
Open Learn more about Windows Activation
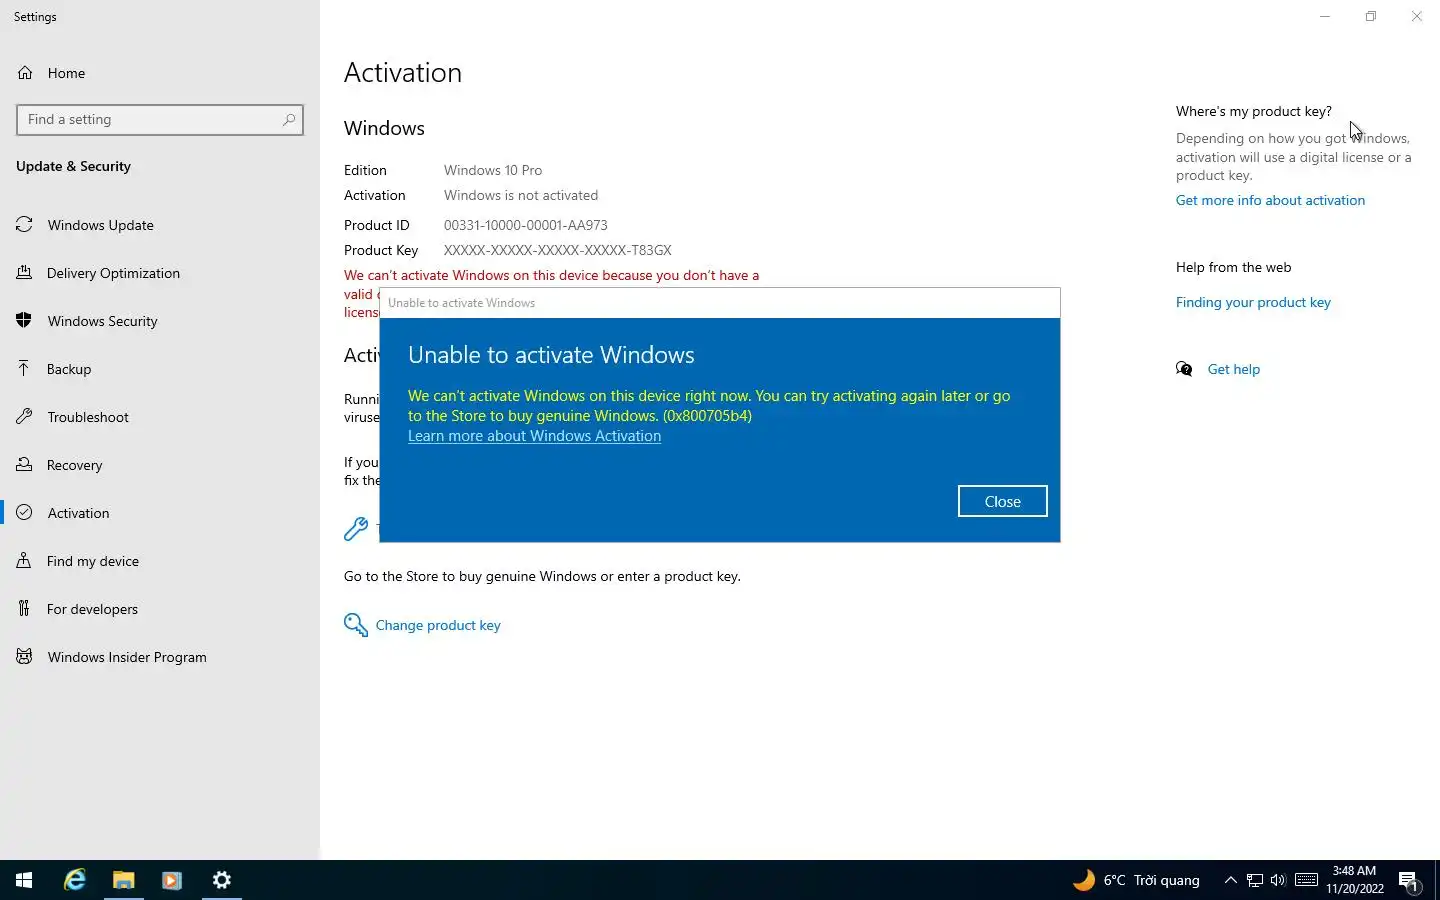click(534, 436)
